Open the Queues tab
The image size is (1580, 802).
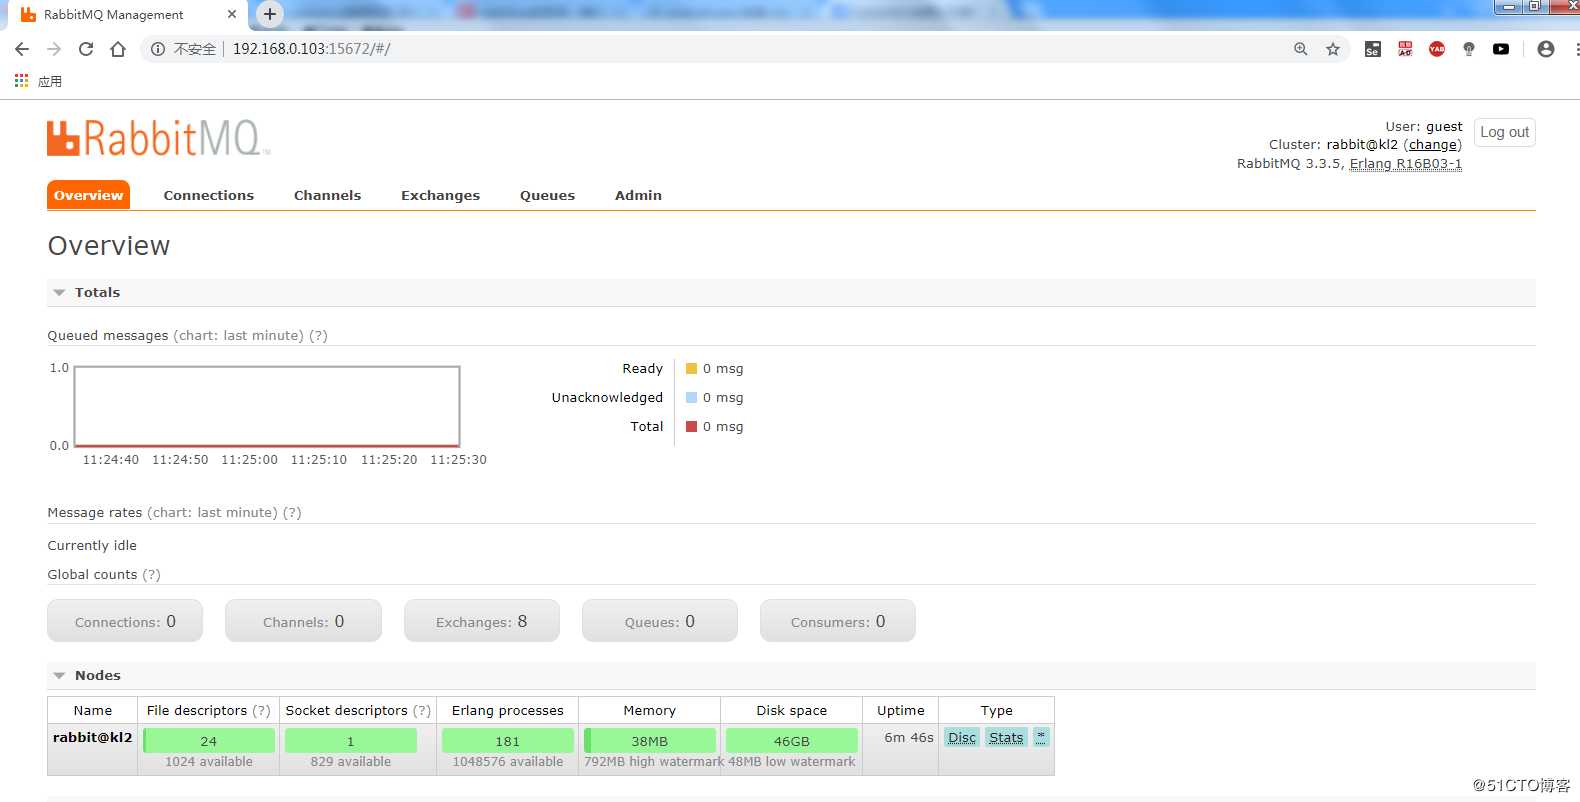tap(547, 195)
